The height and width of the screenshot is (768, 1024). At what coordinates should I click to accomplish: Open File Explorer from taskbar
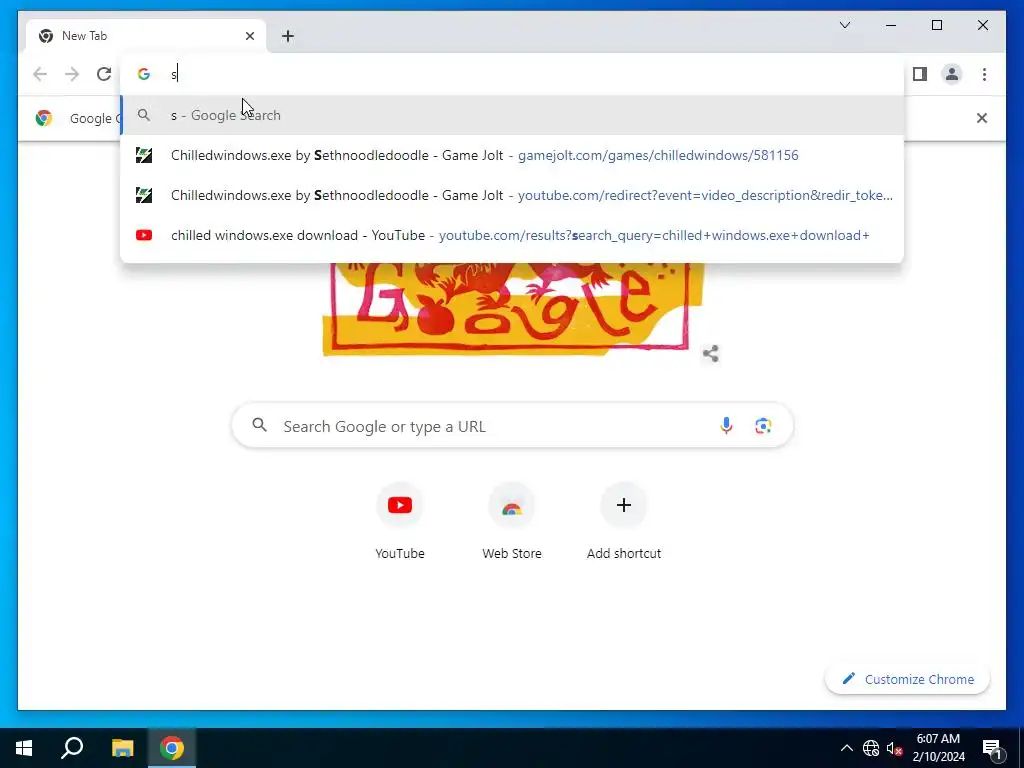(122, 748)
